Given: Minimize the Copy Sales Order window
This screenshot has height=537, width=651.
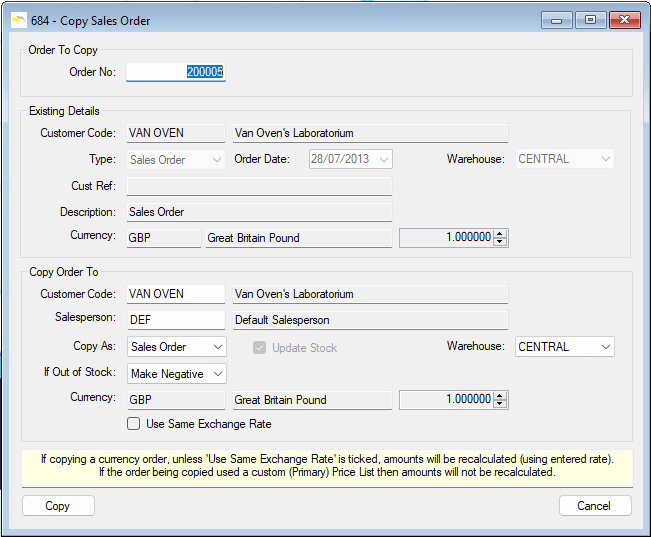Looking at the screenshot, I should click(556, 20).
